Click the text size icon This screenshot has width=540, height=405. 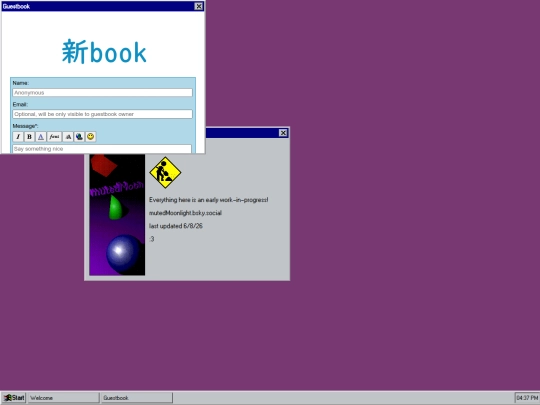pos(68,137)
